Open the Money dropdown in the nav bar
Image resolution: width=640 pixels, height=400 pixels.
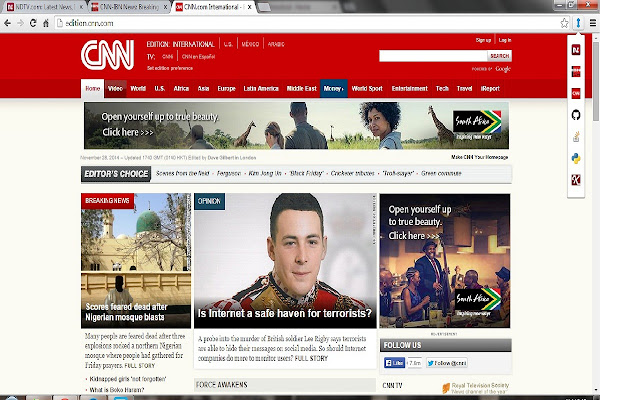[x=333, y=89]
